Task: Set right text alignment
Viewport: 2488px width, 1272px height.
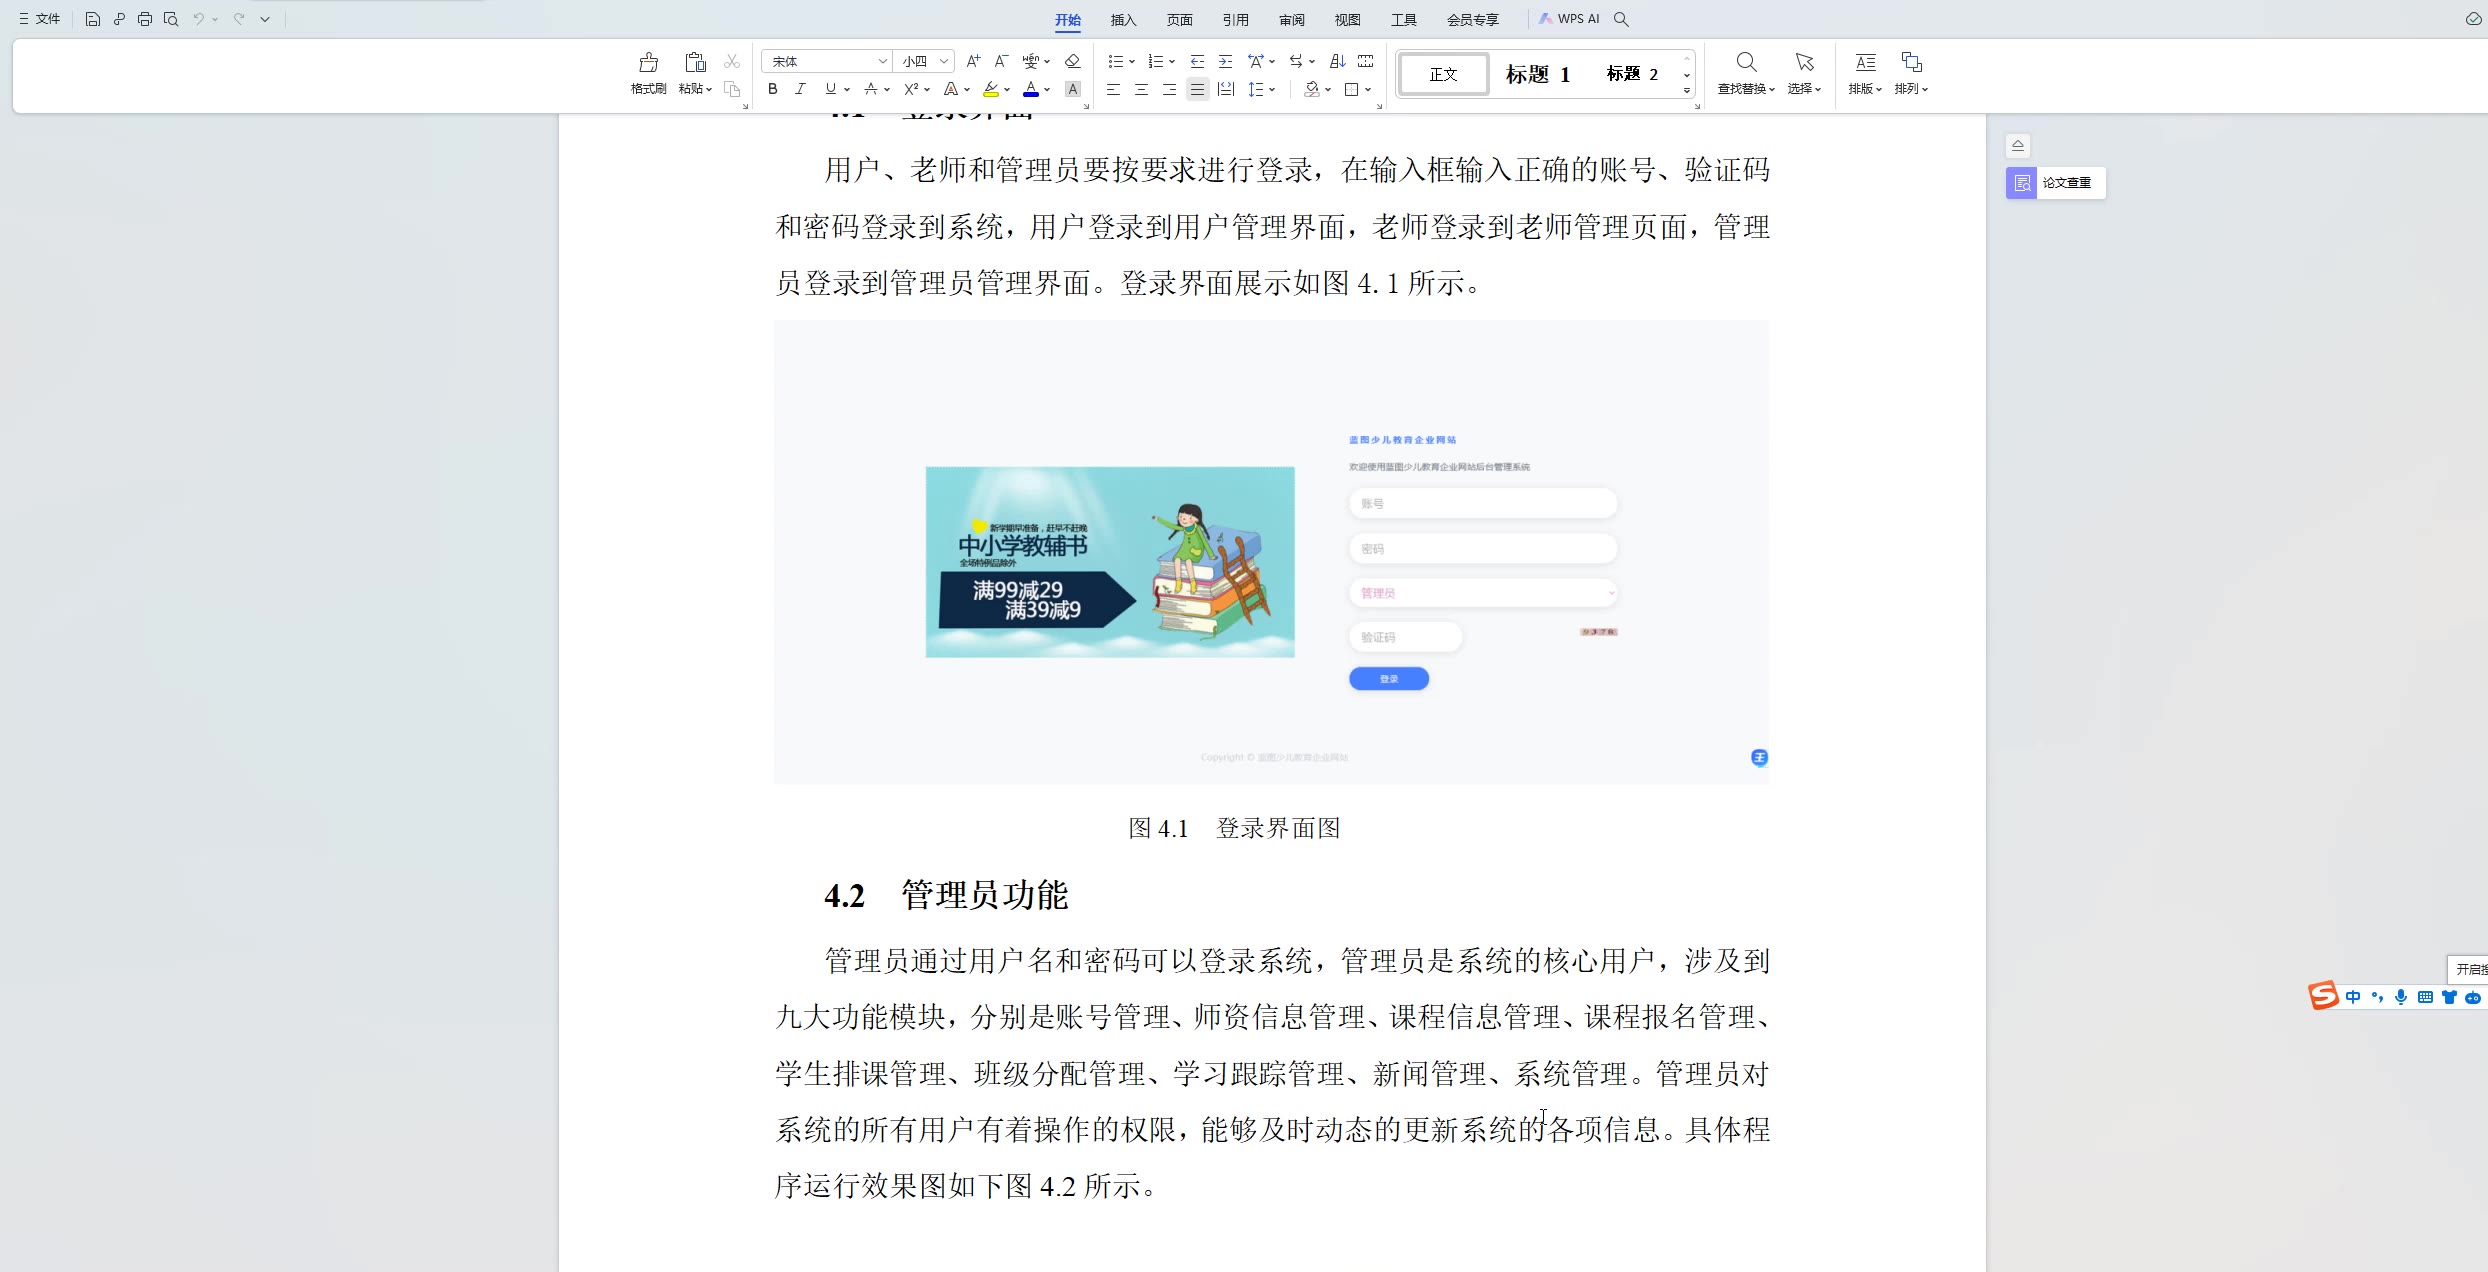Action: coord(1169,89)
